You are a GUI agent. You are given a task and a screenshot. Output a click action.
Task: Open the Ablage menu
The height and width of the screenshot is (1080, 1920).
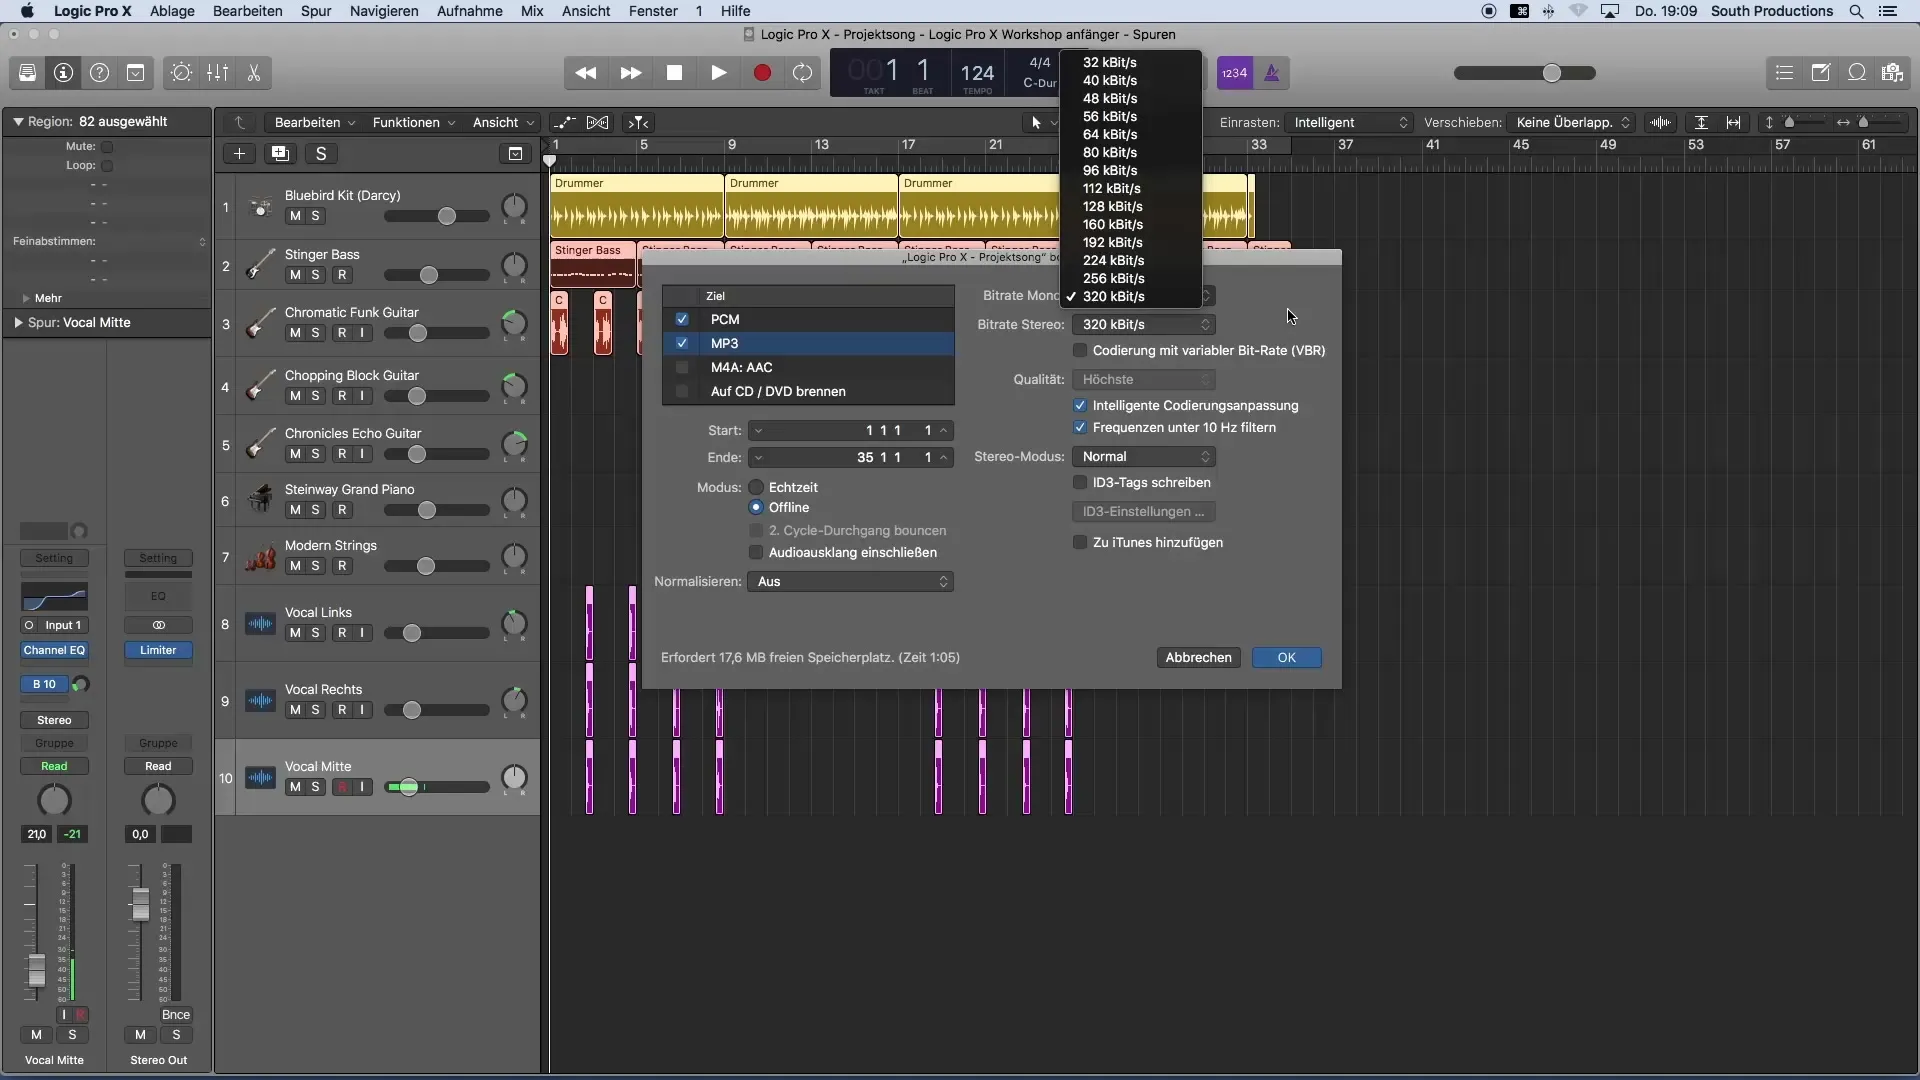tap(172, 11)
